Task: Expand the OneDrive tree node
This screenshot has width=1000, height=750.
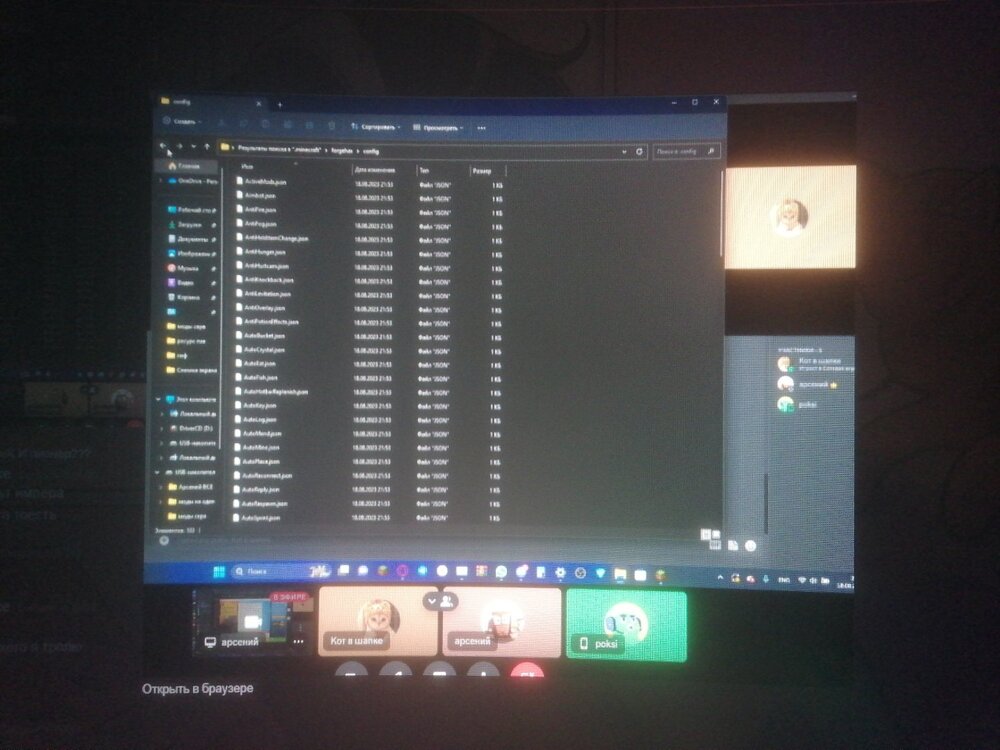Action: [x=161, y=181]
